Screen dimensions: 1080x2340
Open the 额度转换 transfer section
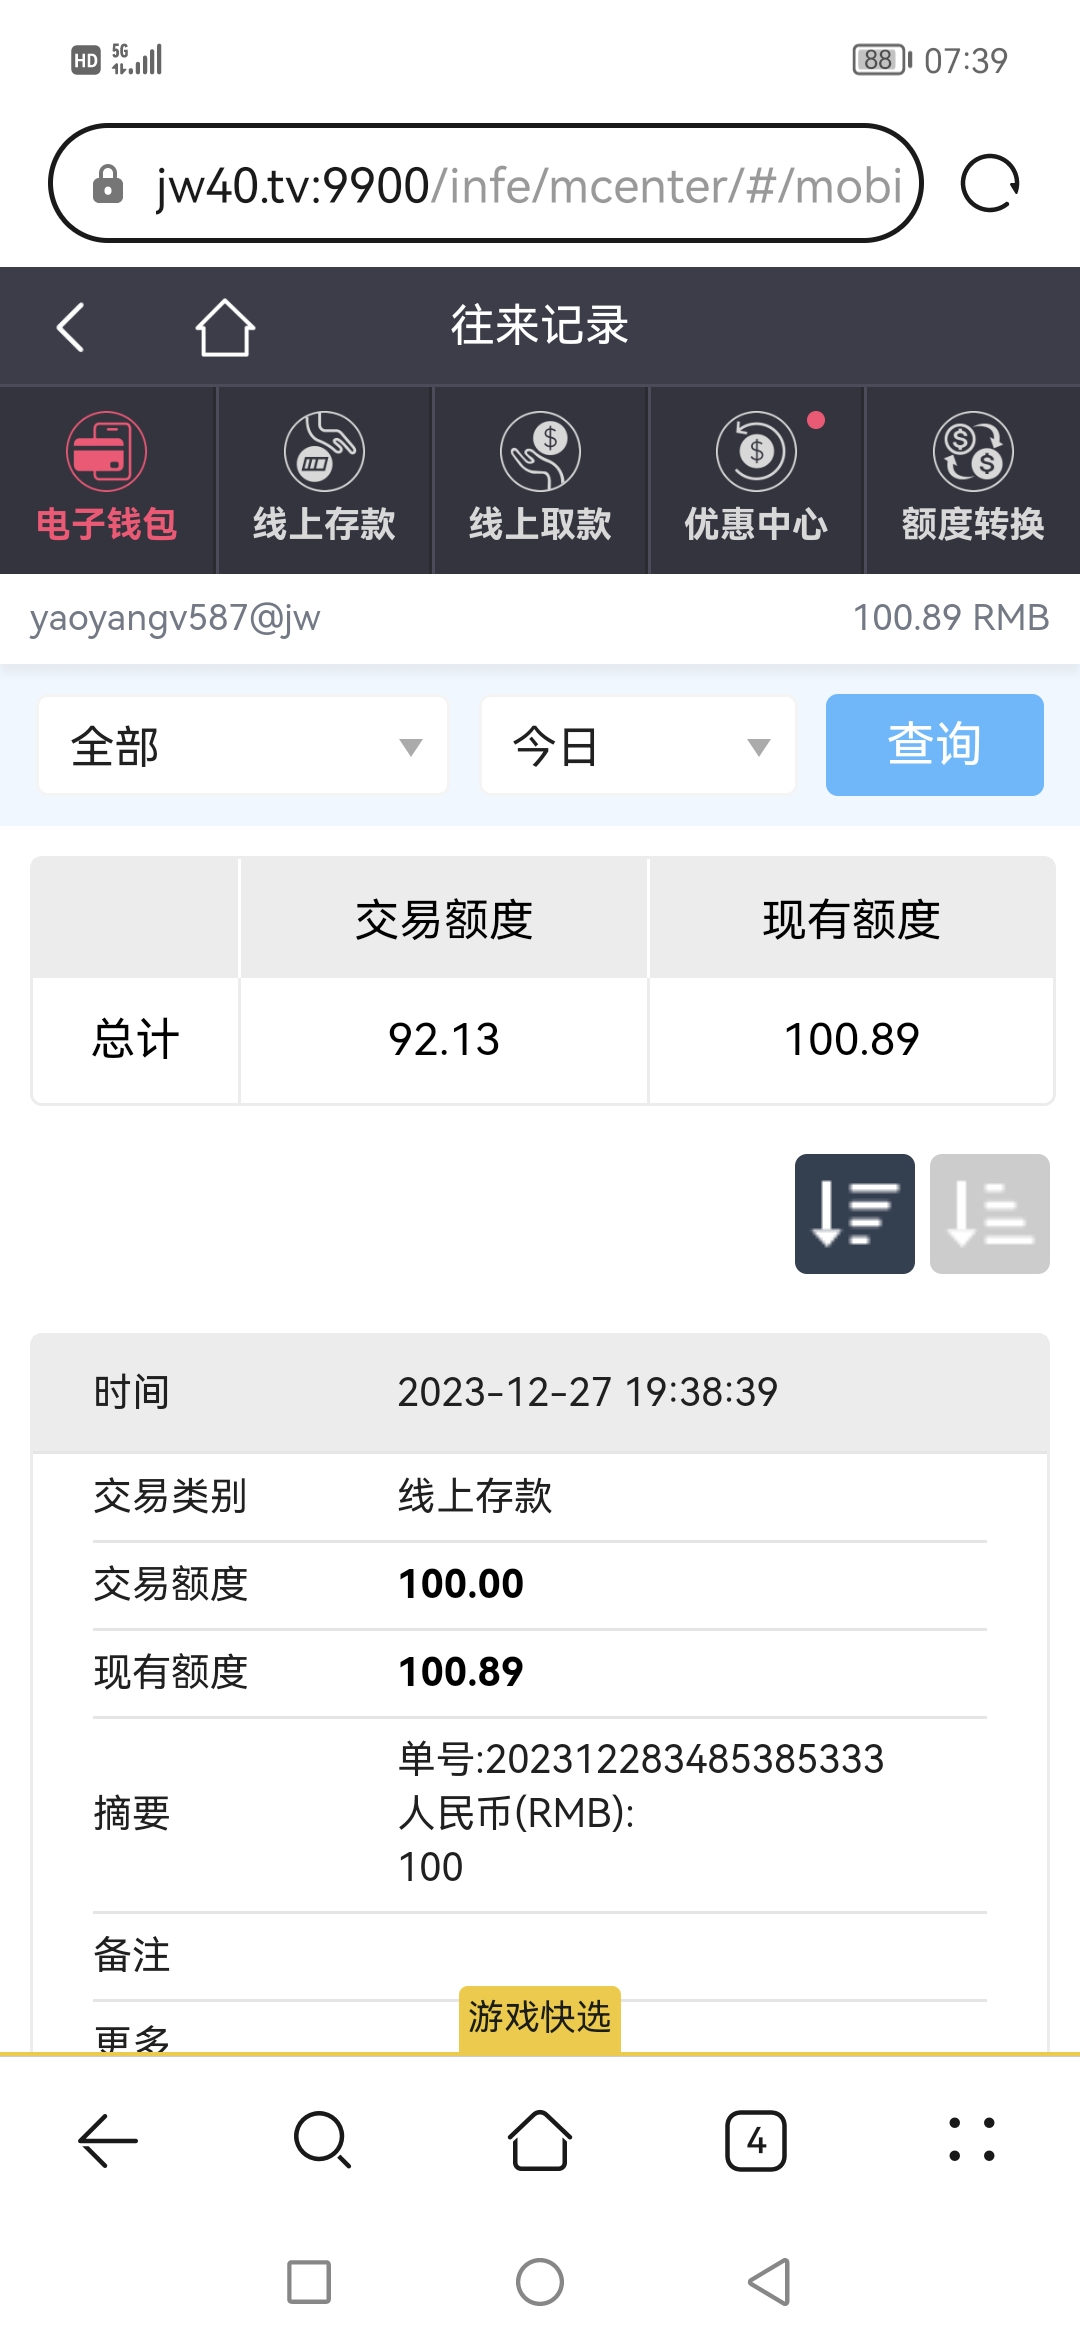pyautogui.click(x=973, y=479)
